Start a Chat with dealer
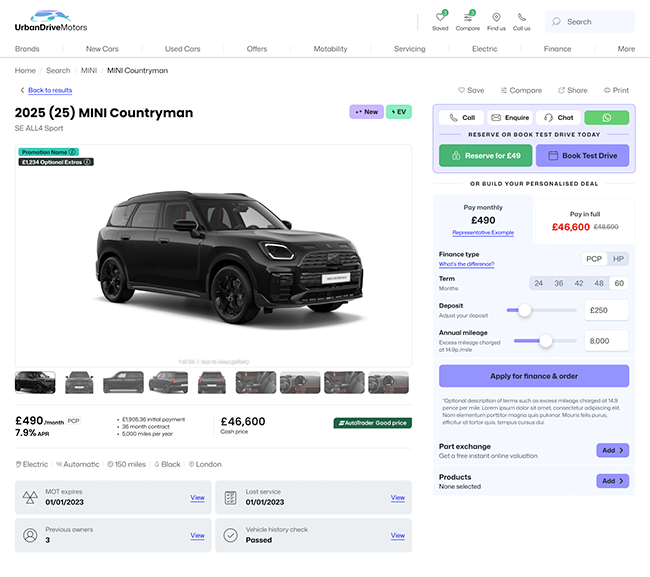Viewport: 650px width, 577px height. point(558,118)
